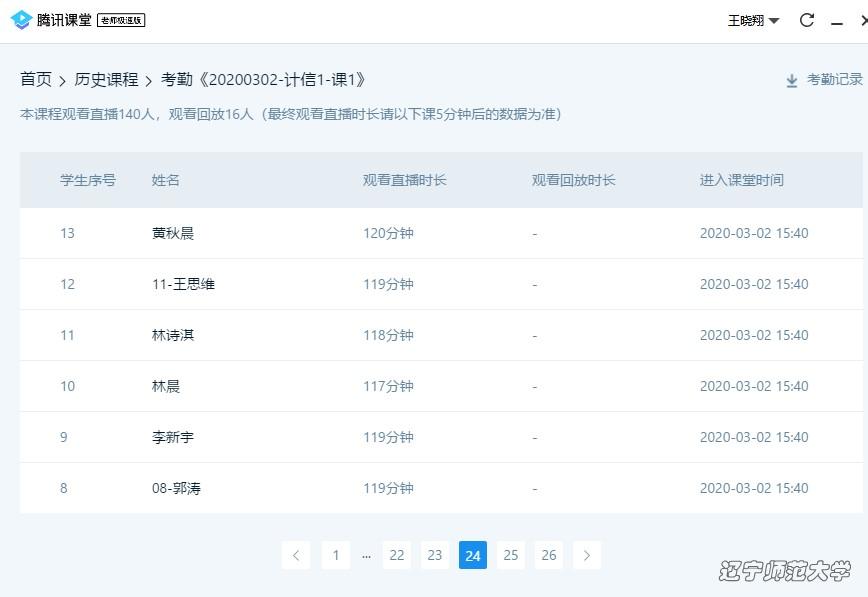This screenshot has width=868, height=597.
Task: Go to previous page with left arrow
Action: click(x=296, y=555)
